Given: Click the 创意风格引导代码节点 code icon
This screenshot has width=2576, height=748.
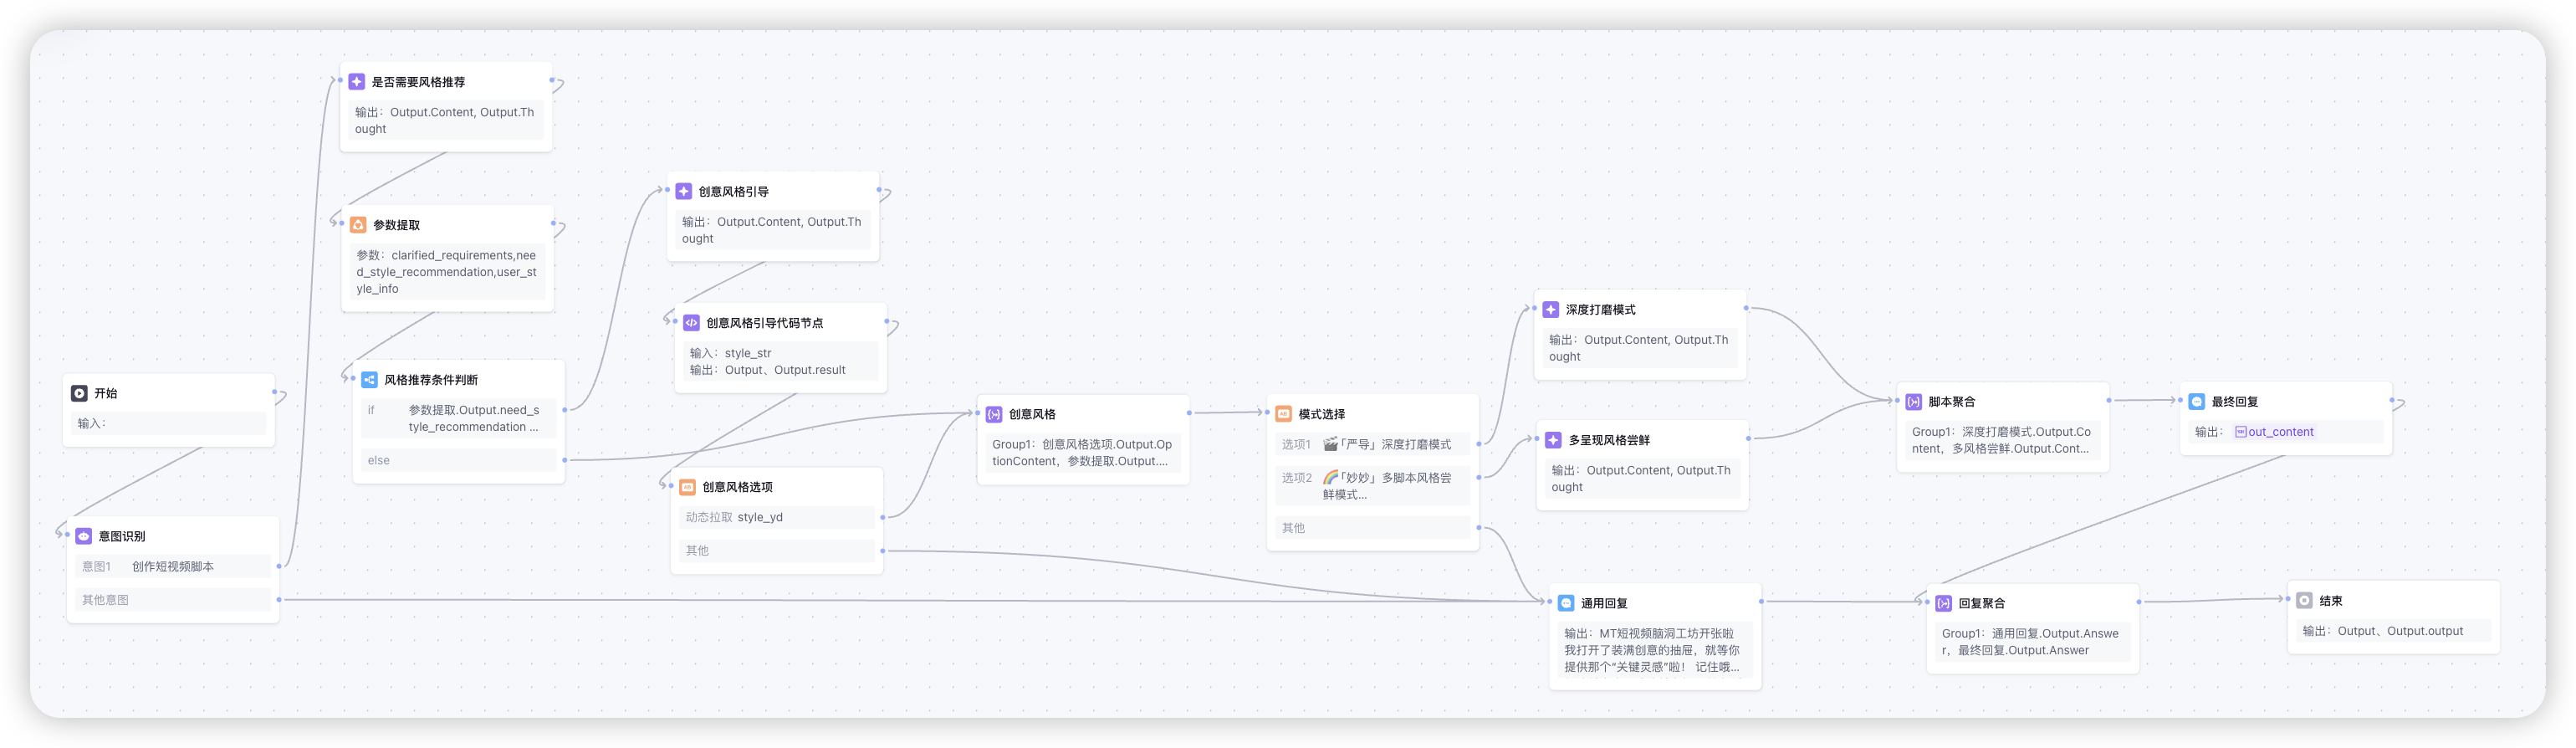Looking at the screenshot, I should click(x=691, y=323).
